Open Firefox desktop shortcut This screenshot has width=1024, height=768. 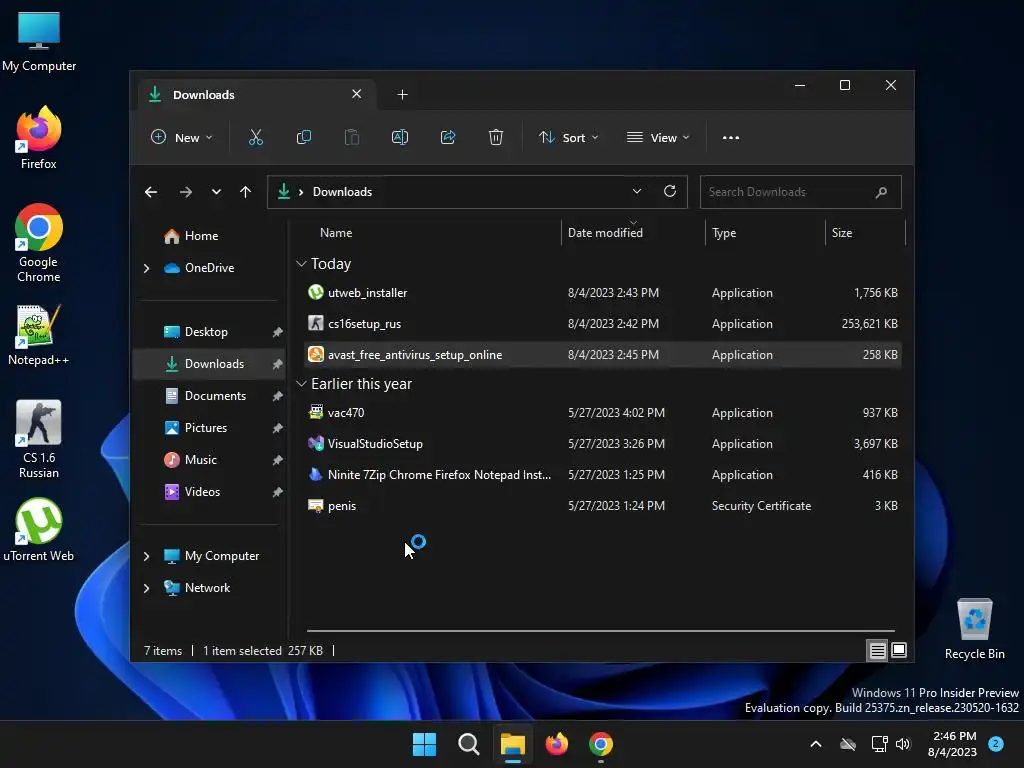39,138
